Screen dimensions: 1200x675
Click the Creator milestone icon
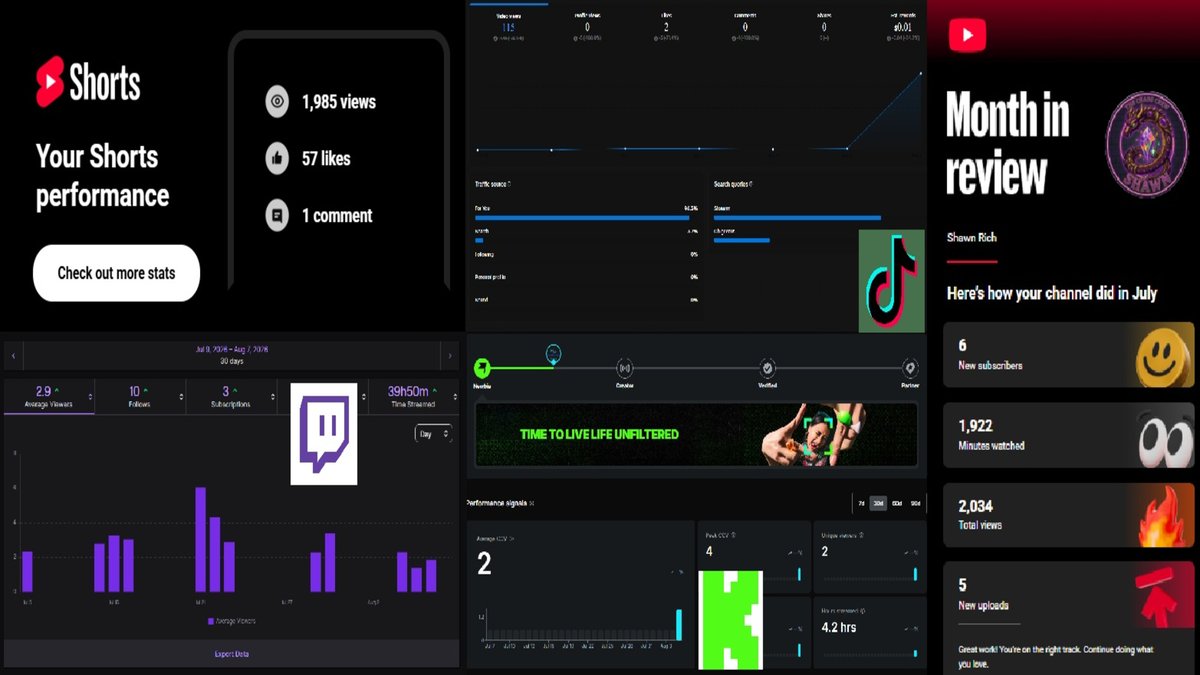tap(625, 368)
